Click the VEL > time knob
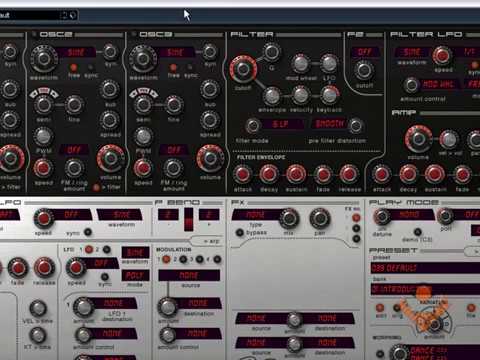Viewport: 480px width, 360px height. [x=38, y=308]
